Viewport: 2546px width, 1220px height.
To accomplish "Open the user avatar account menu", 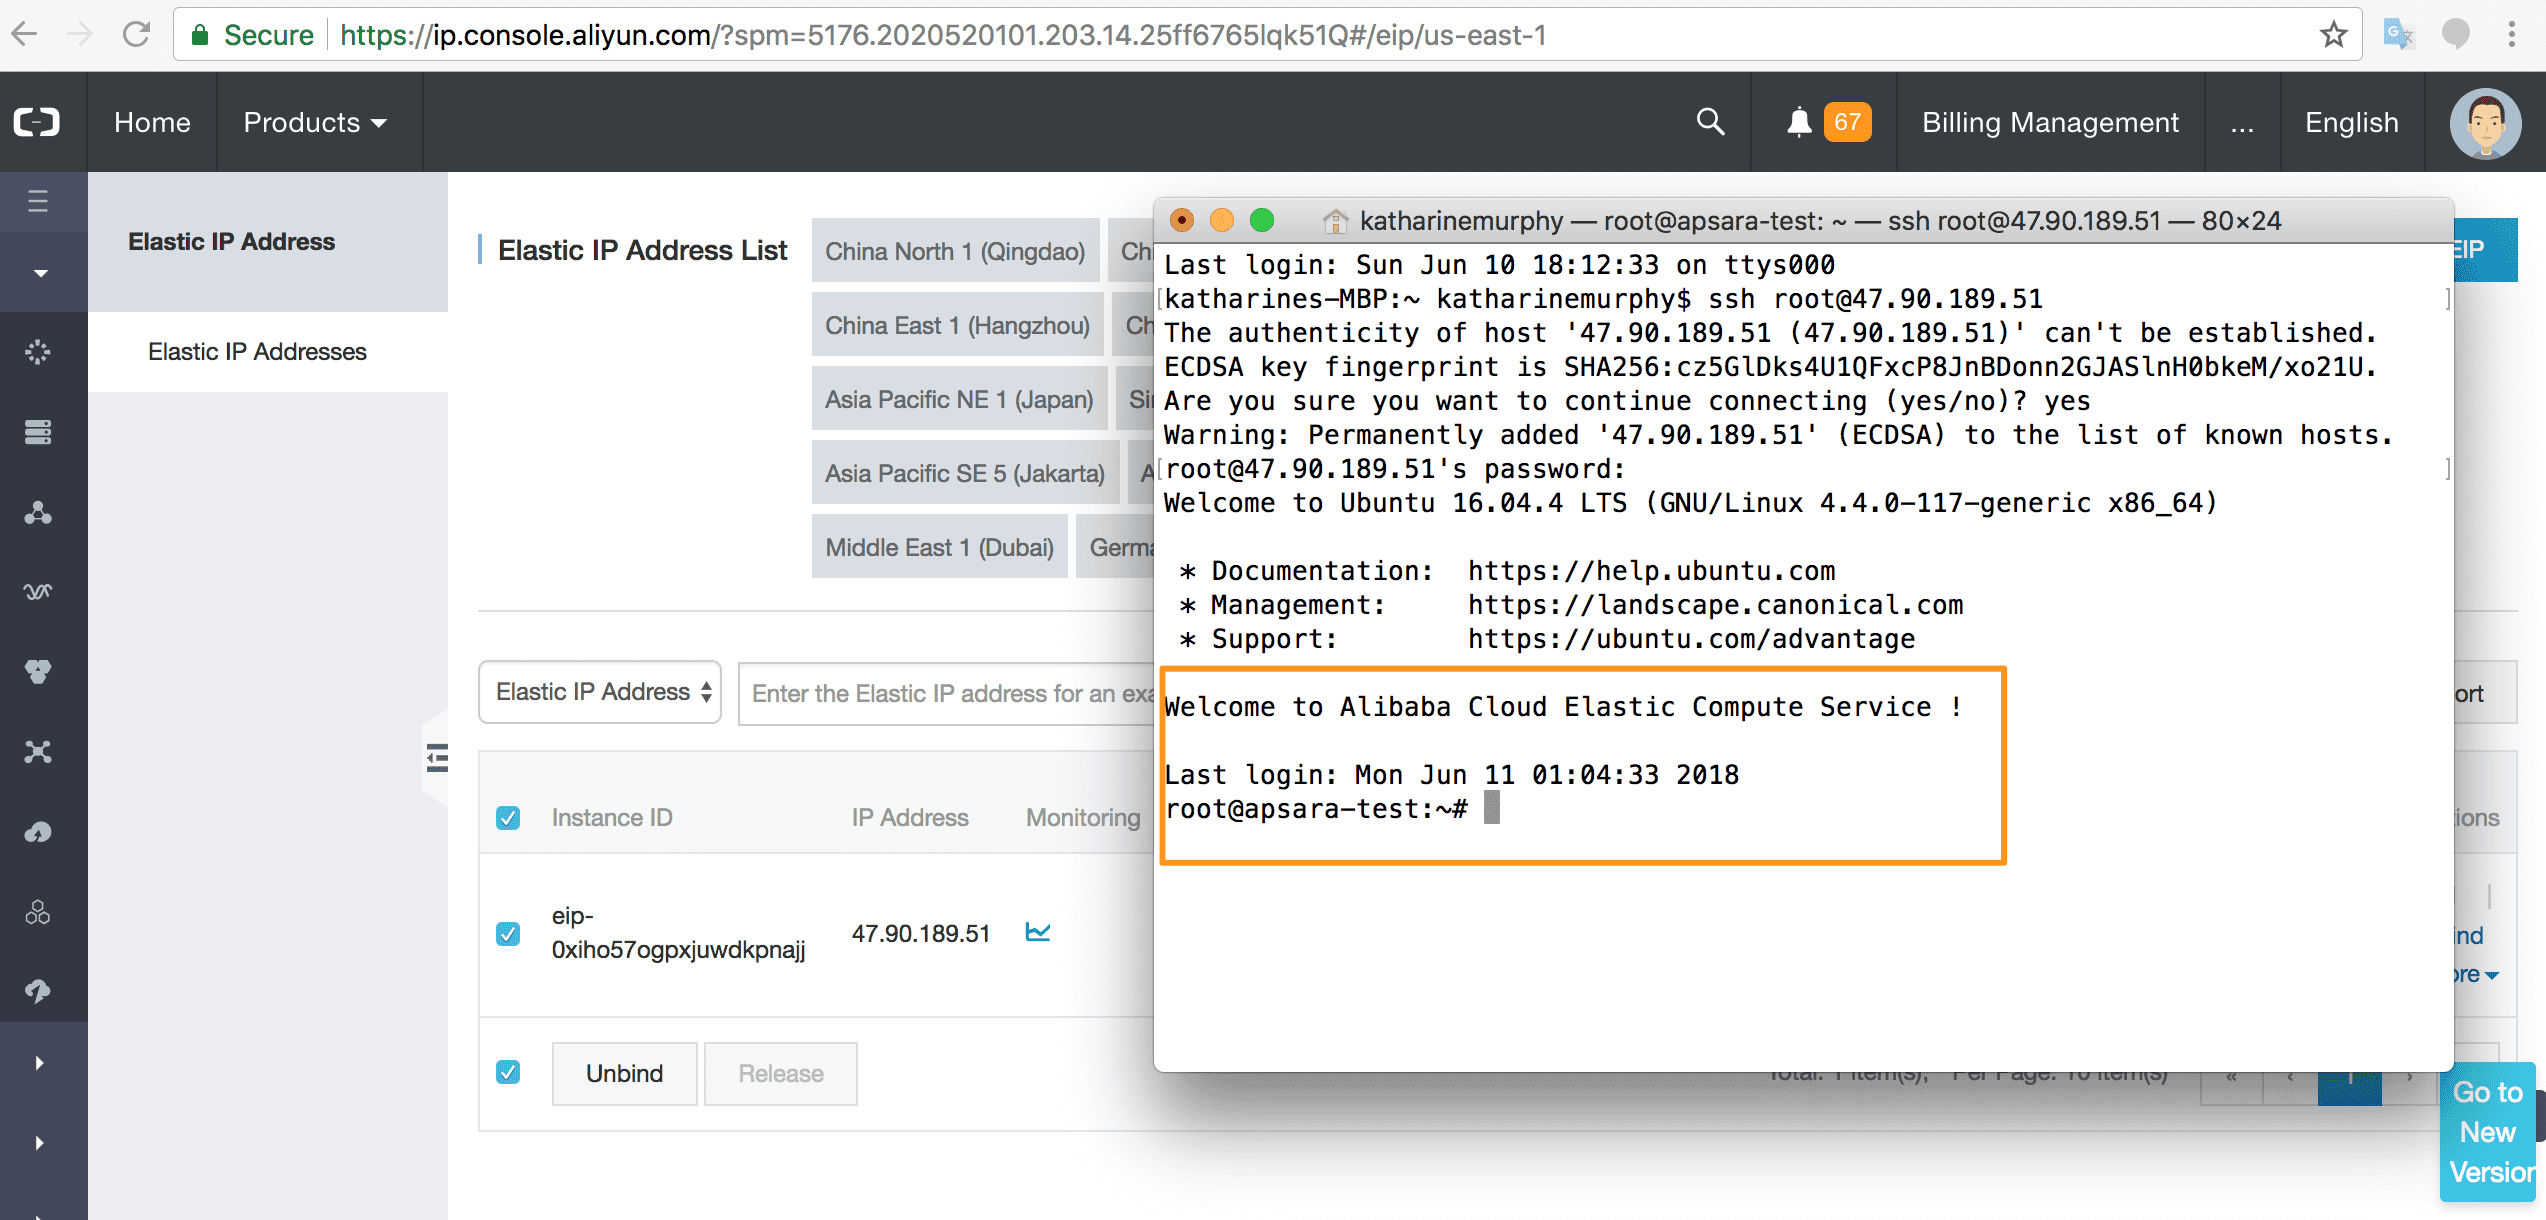I will (2485, 123).
